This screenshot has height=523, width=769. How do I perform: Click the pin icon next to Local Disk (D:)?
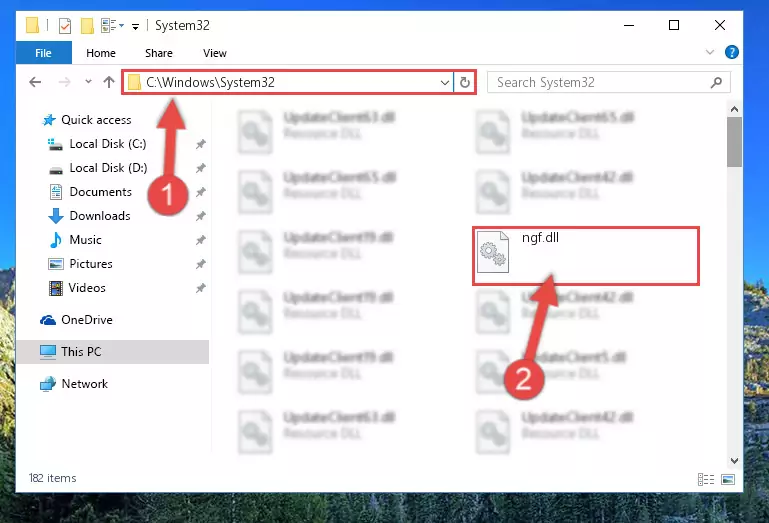pyautogui.click(x=200, y=168)
